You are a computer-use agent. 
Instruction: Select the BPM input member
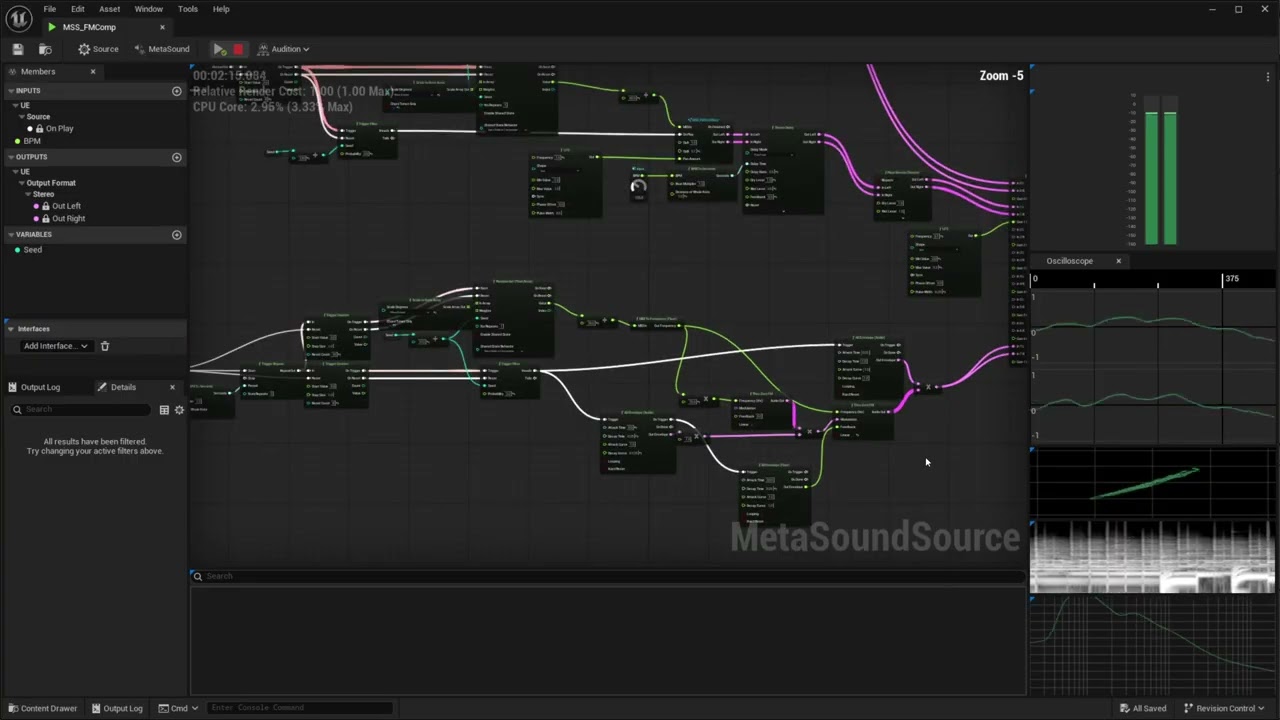point(32,141)
